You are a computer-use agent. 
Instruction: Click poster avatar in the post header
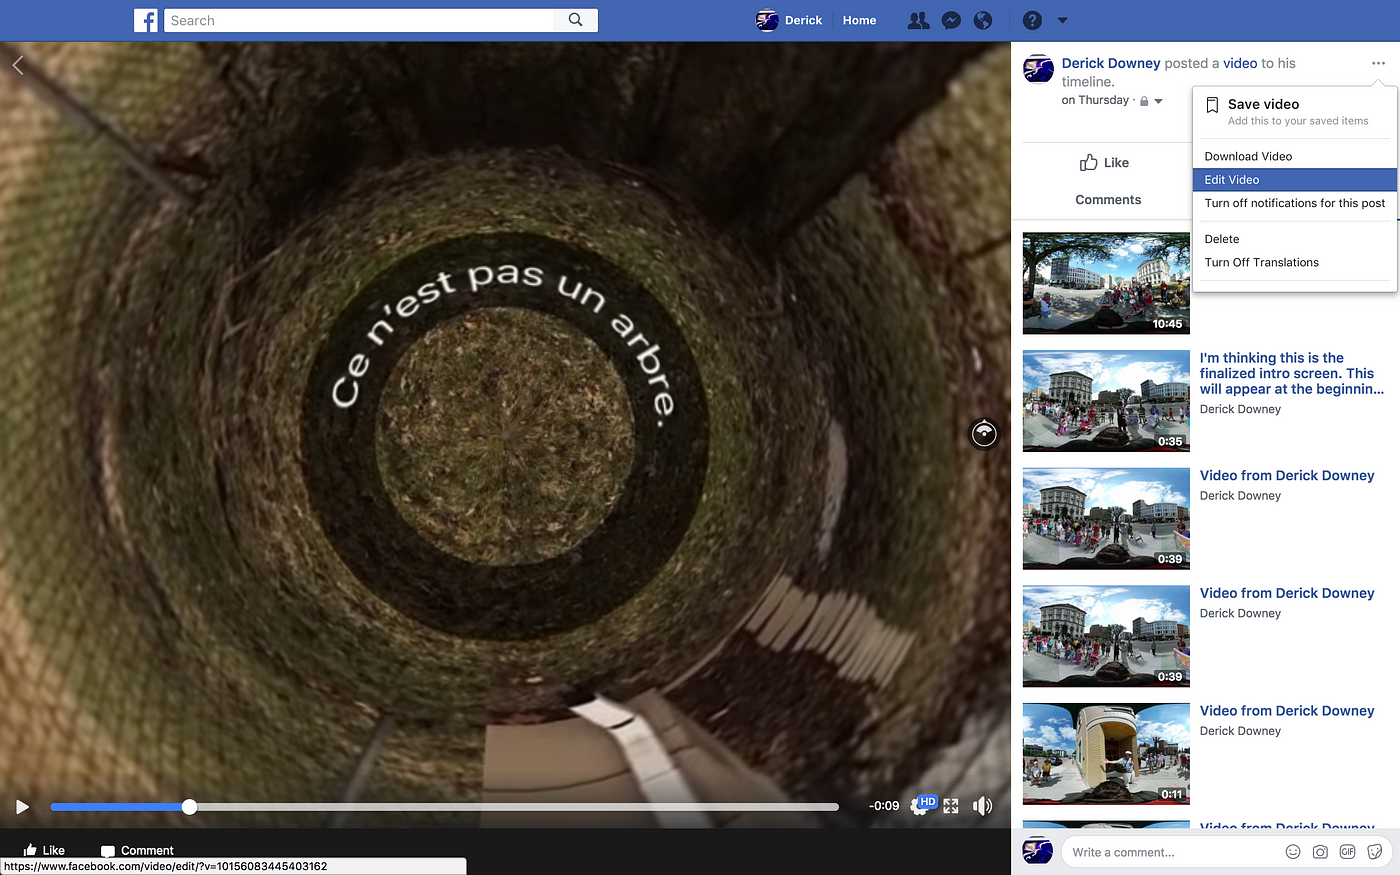click(x=1038, y=70)
